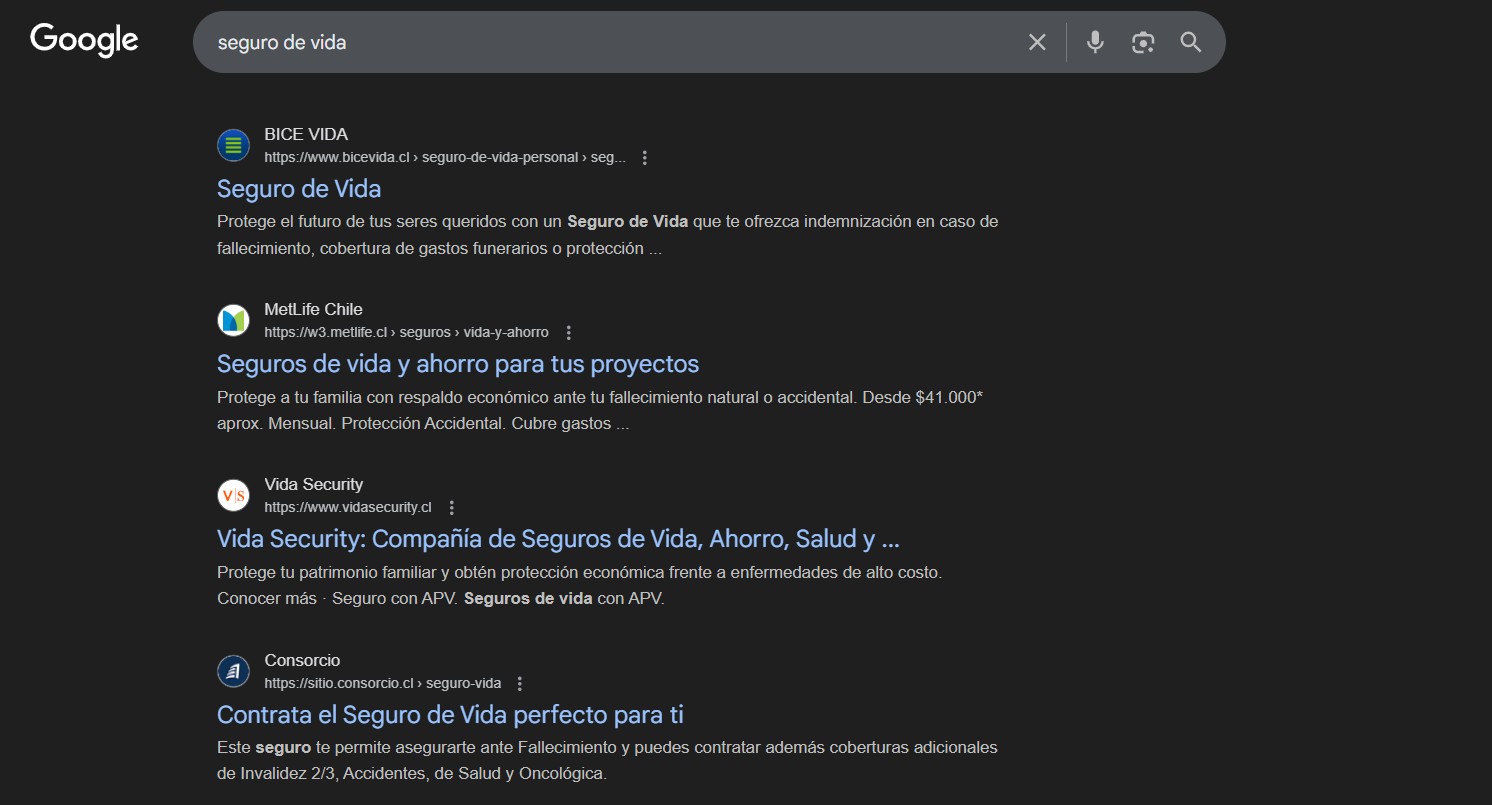Open the Vida Security company result link

click(x=558, y=538)
